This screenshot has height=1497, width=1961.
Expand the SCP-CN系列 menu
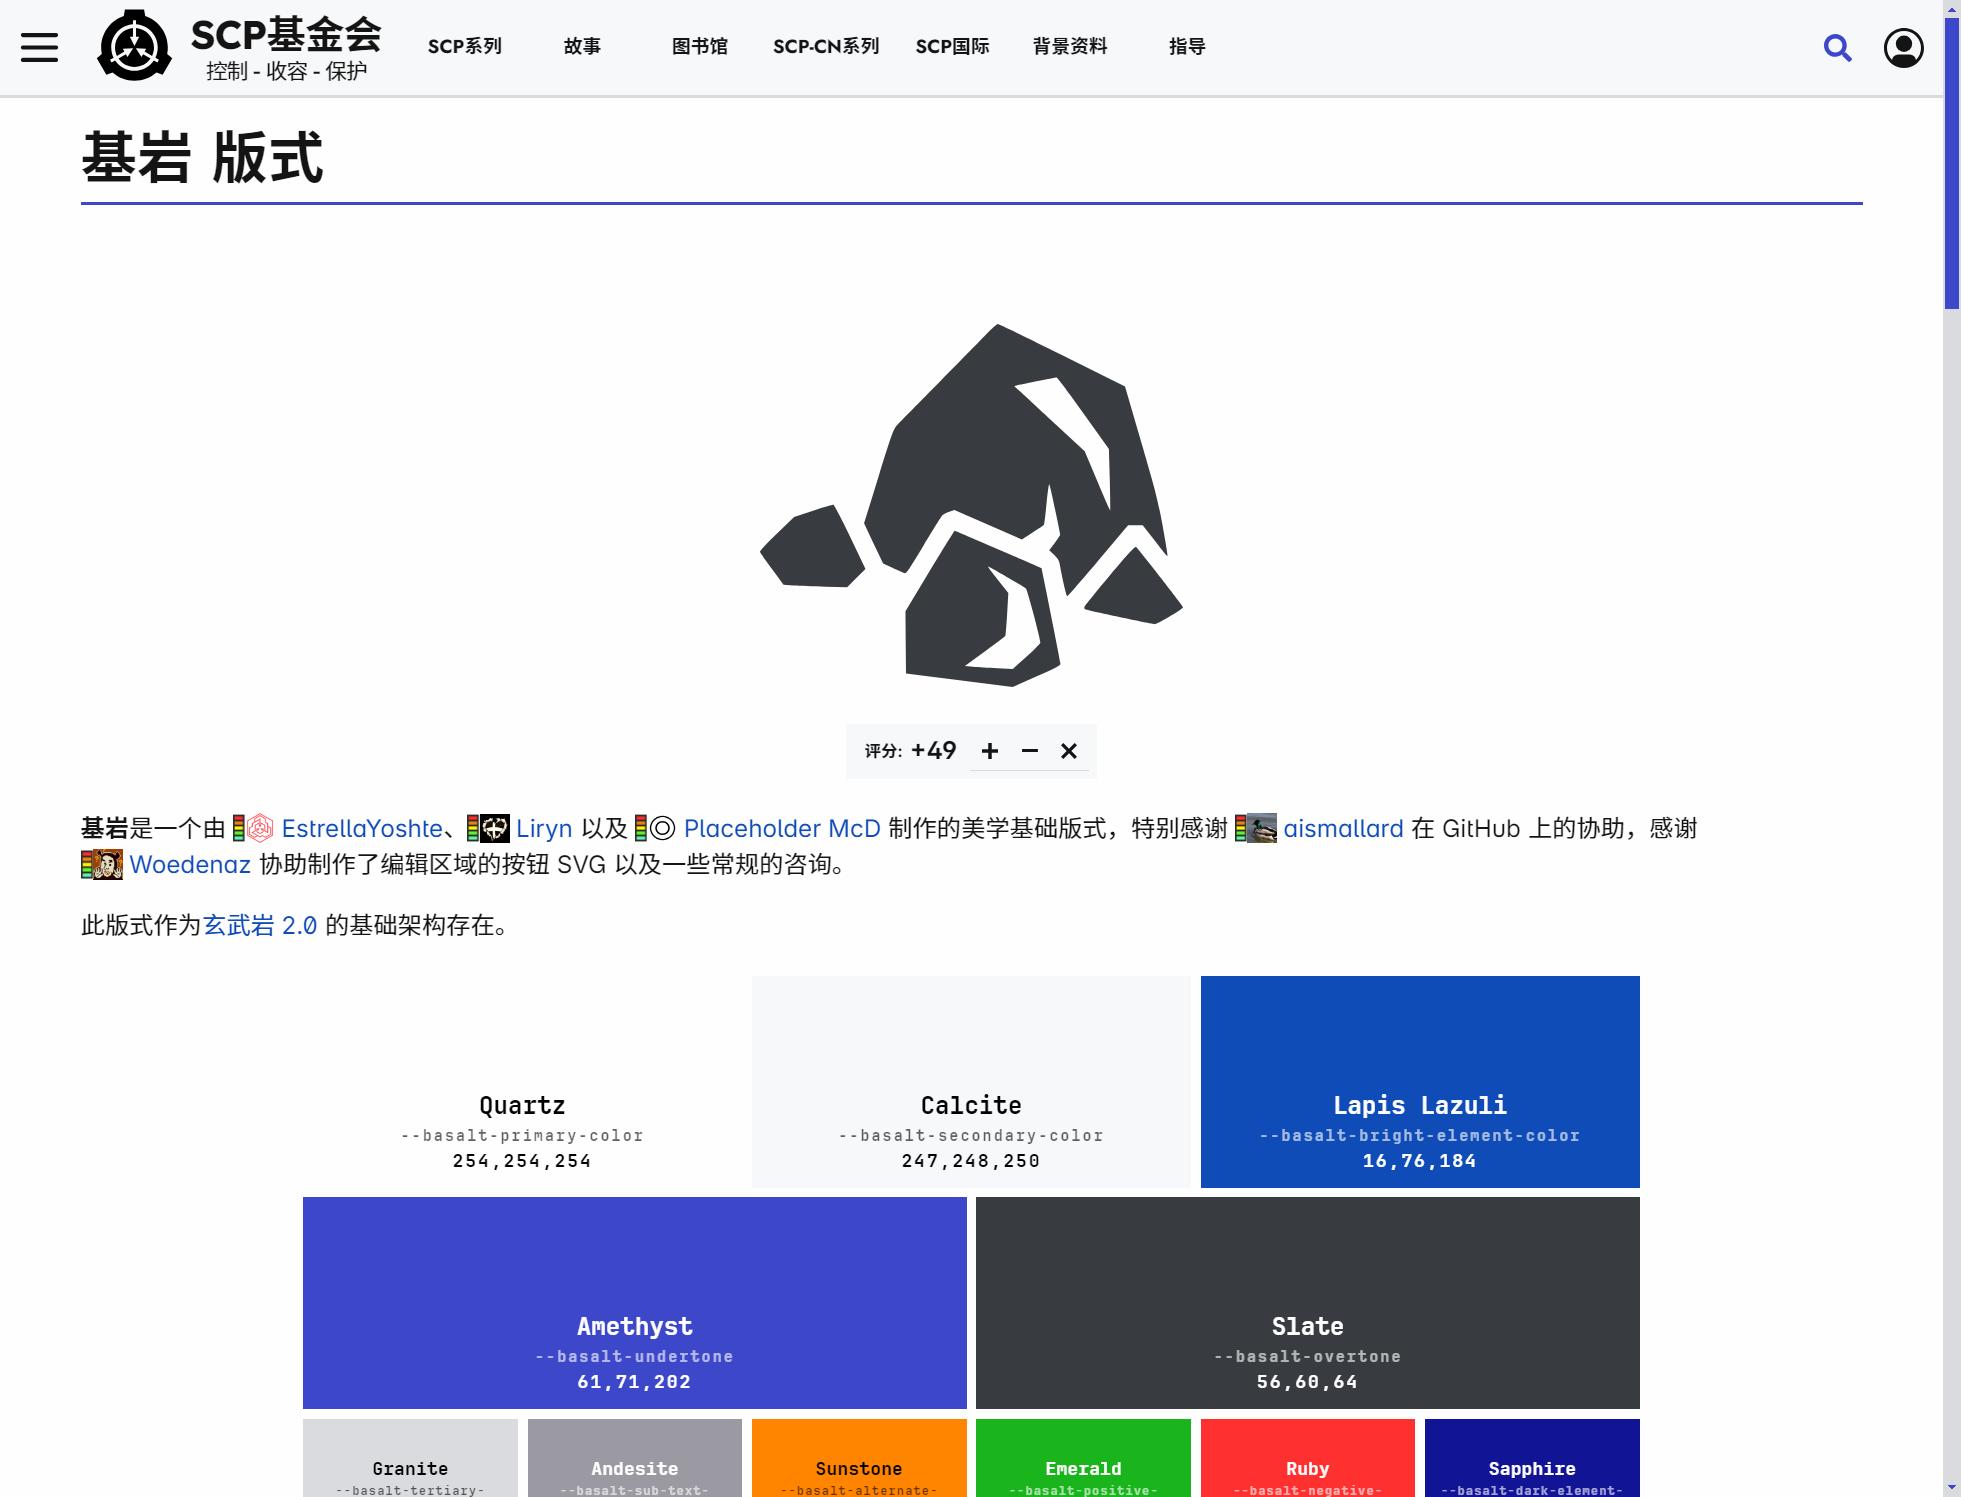pyautogui.click(x=826, y=46)
